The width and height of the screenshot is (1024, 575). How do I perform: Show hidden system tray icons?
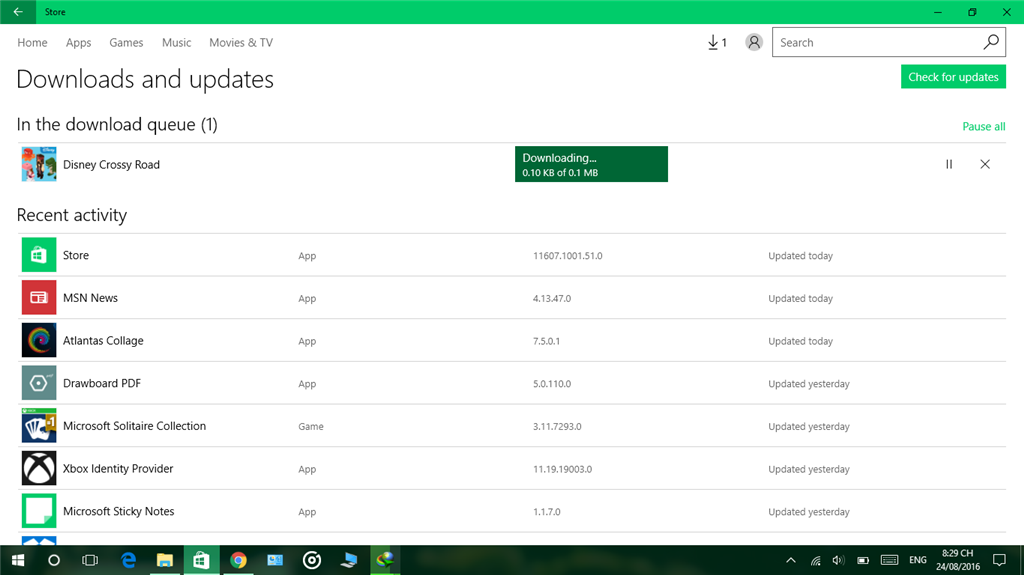pyautogui.click(x=791, y=560)
